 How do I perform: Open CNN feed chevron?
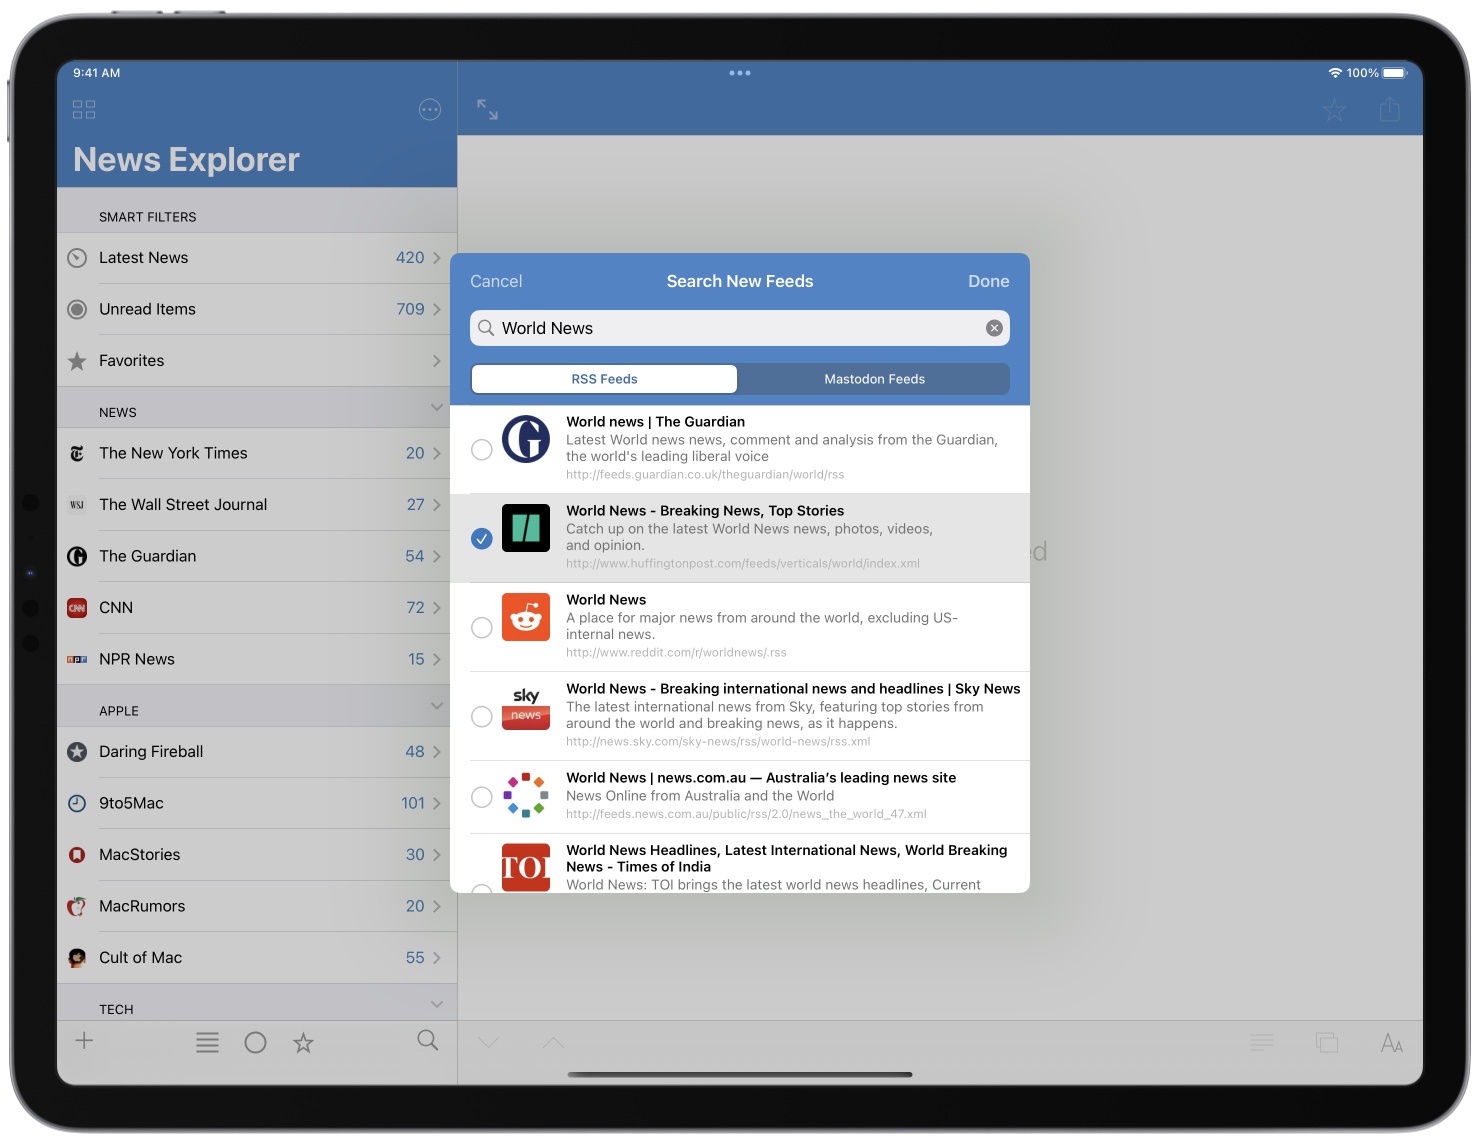pos(437,608)
